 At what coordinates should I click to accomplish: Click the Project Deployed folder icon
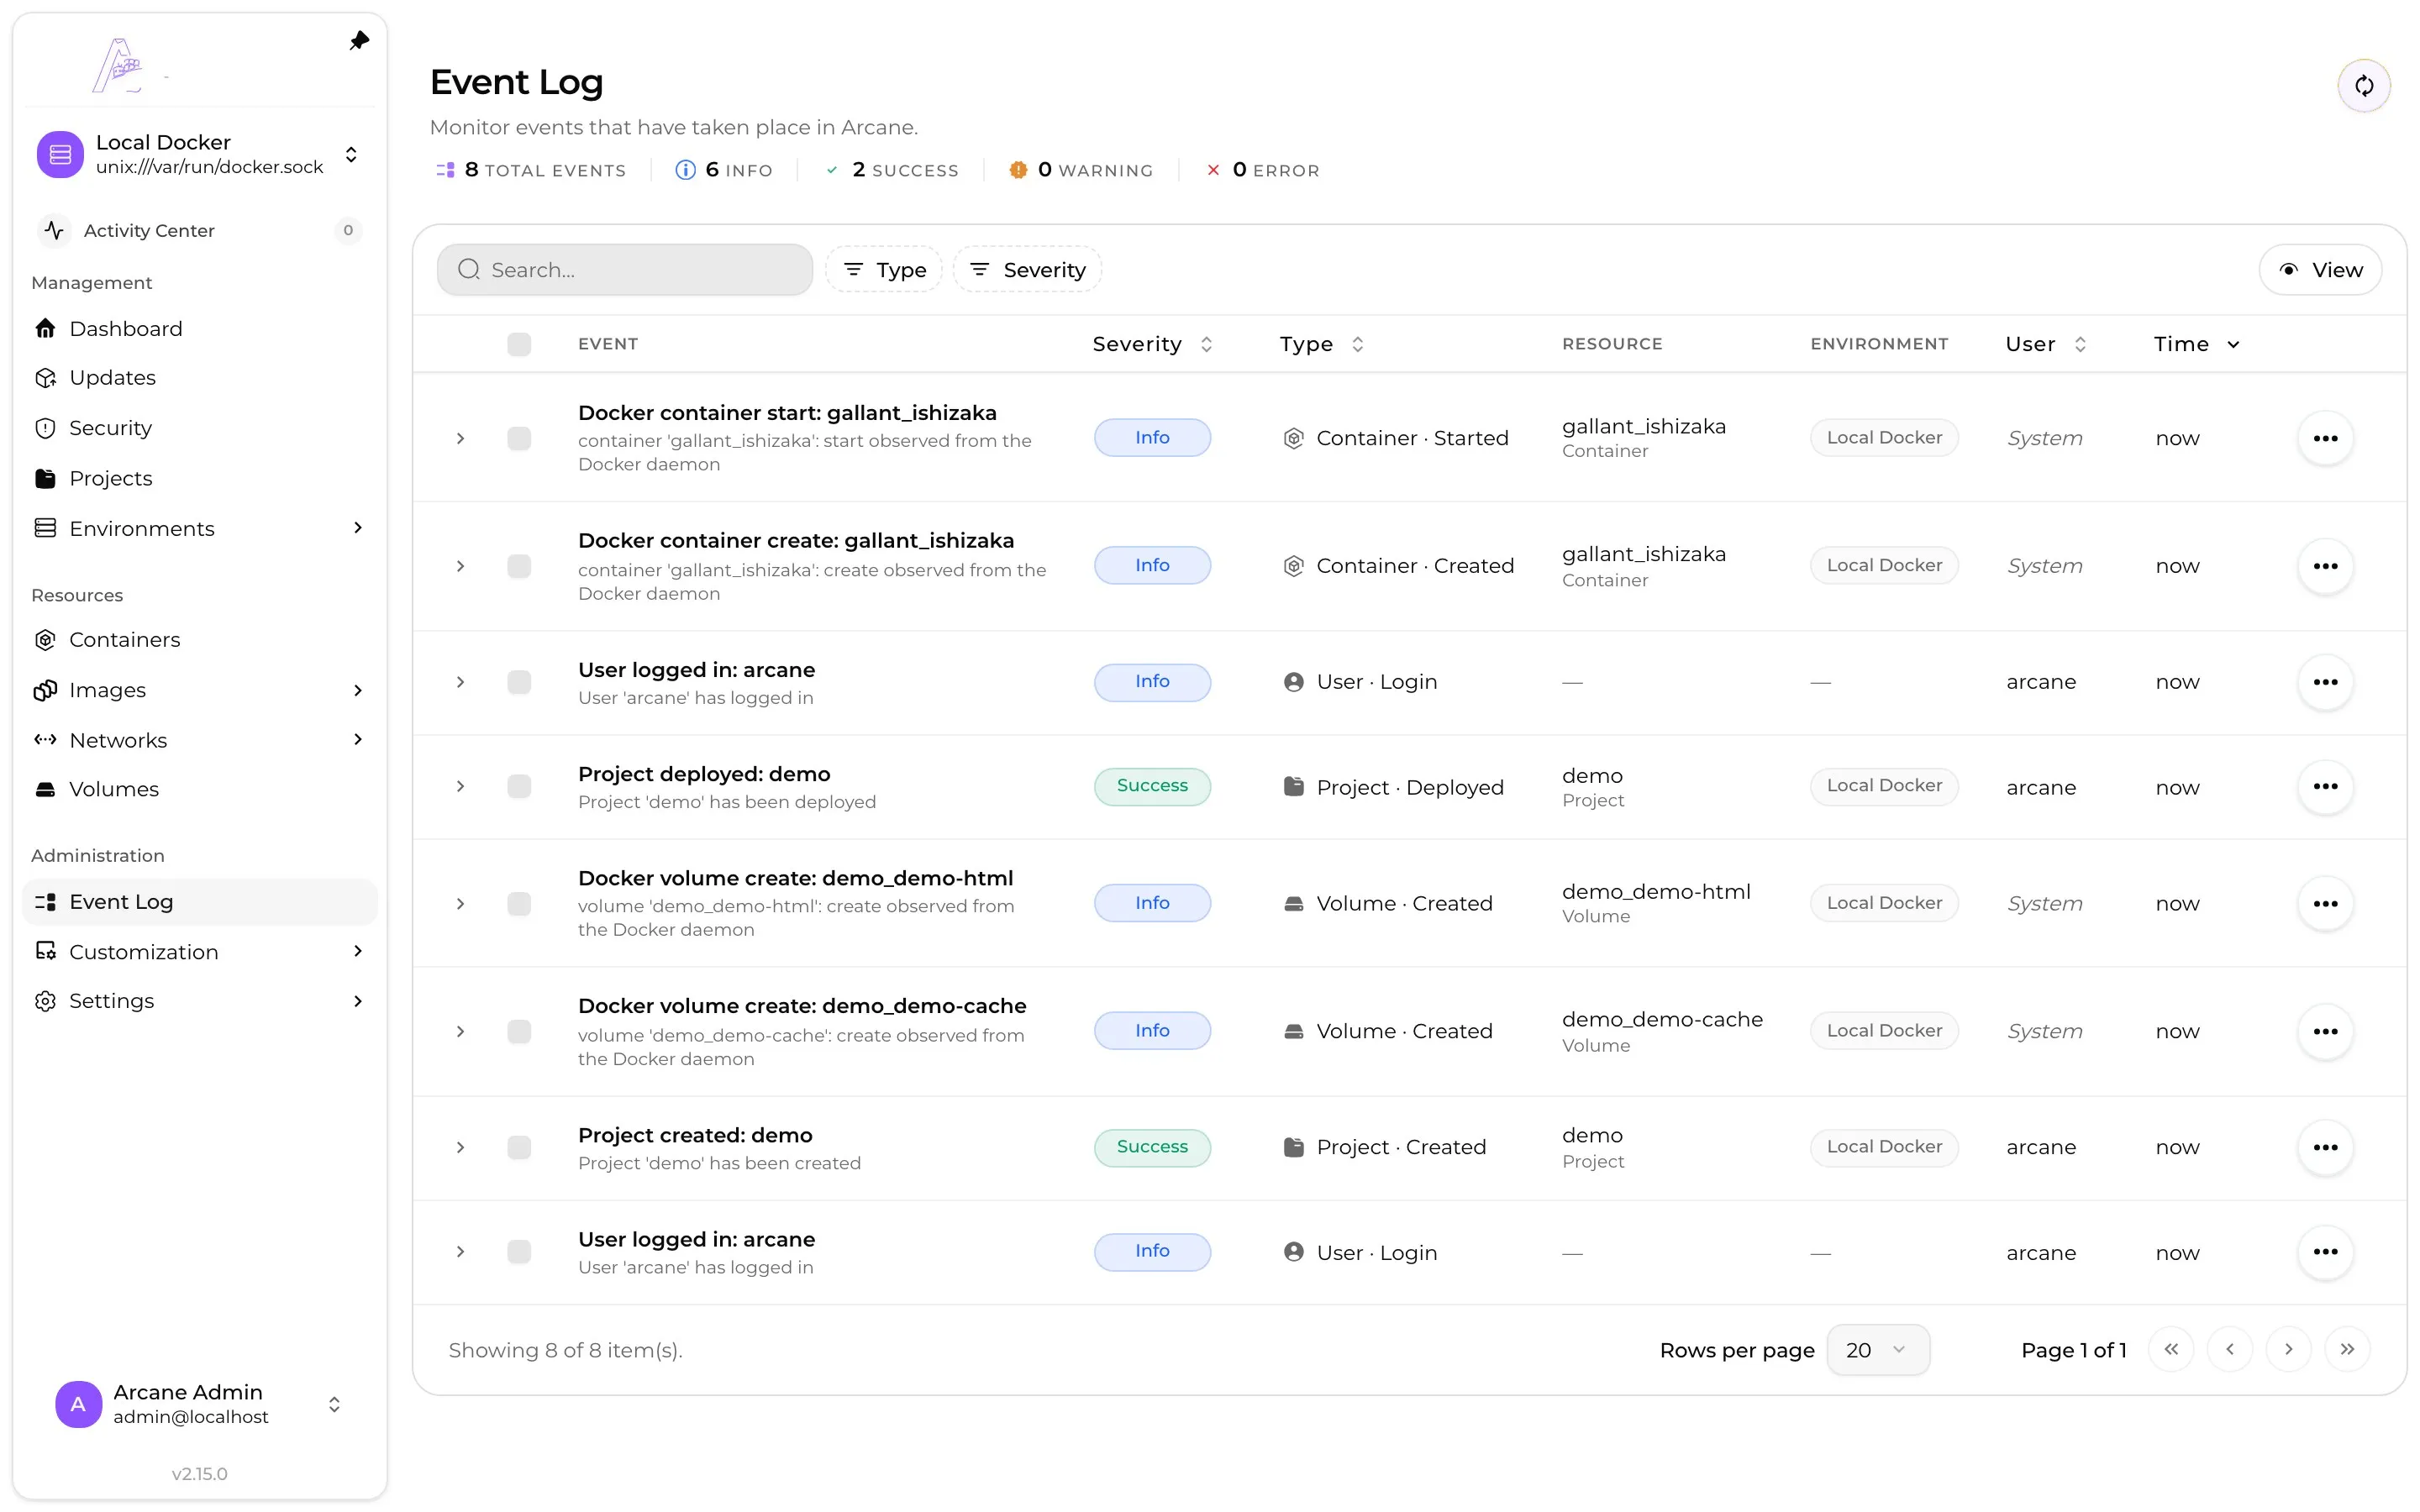(1293, 787)
